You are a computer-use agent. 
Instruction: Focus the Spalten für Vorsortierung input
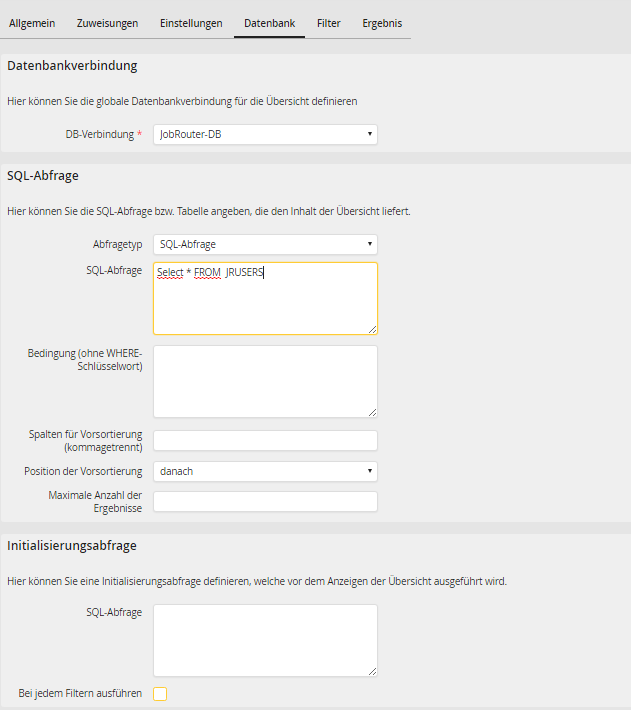point(265,440)
